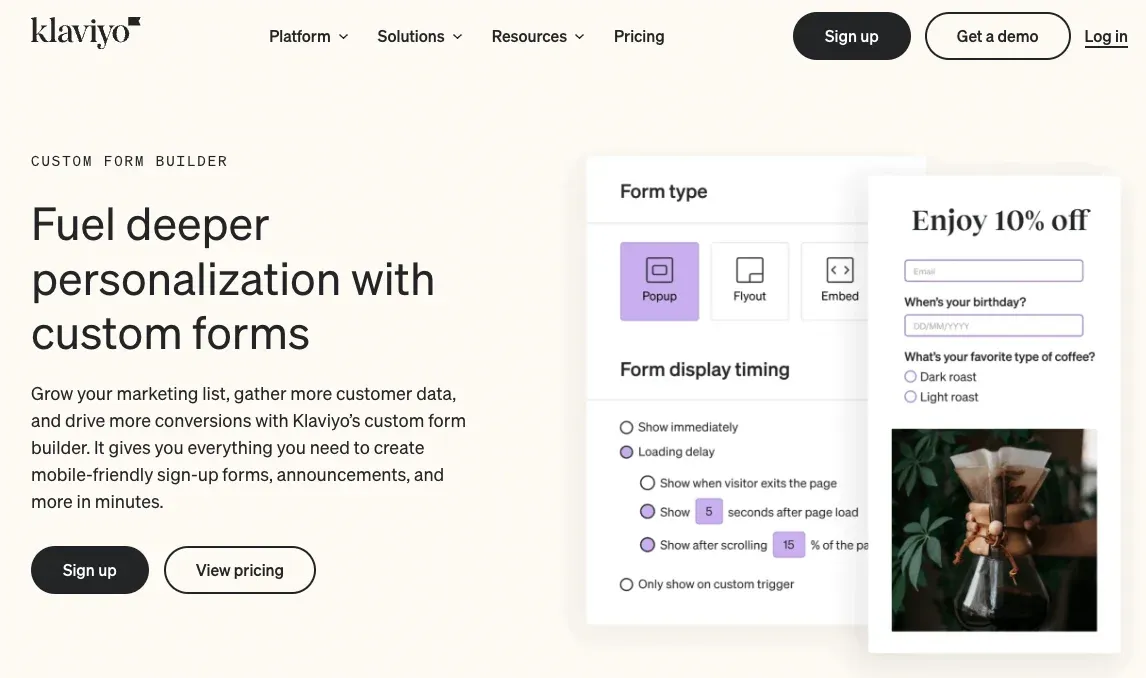Click the When's your birthday? label

[965, 302]
